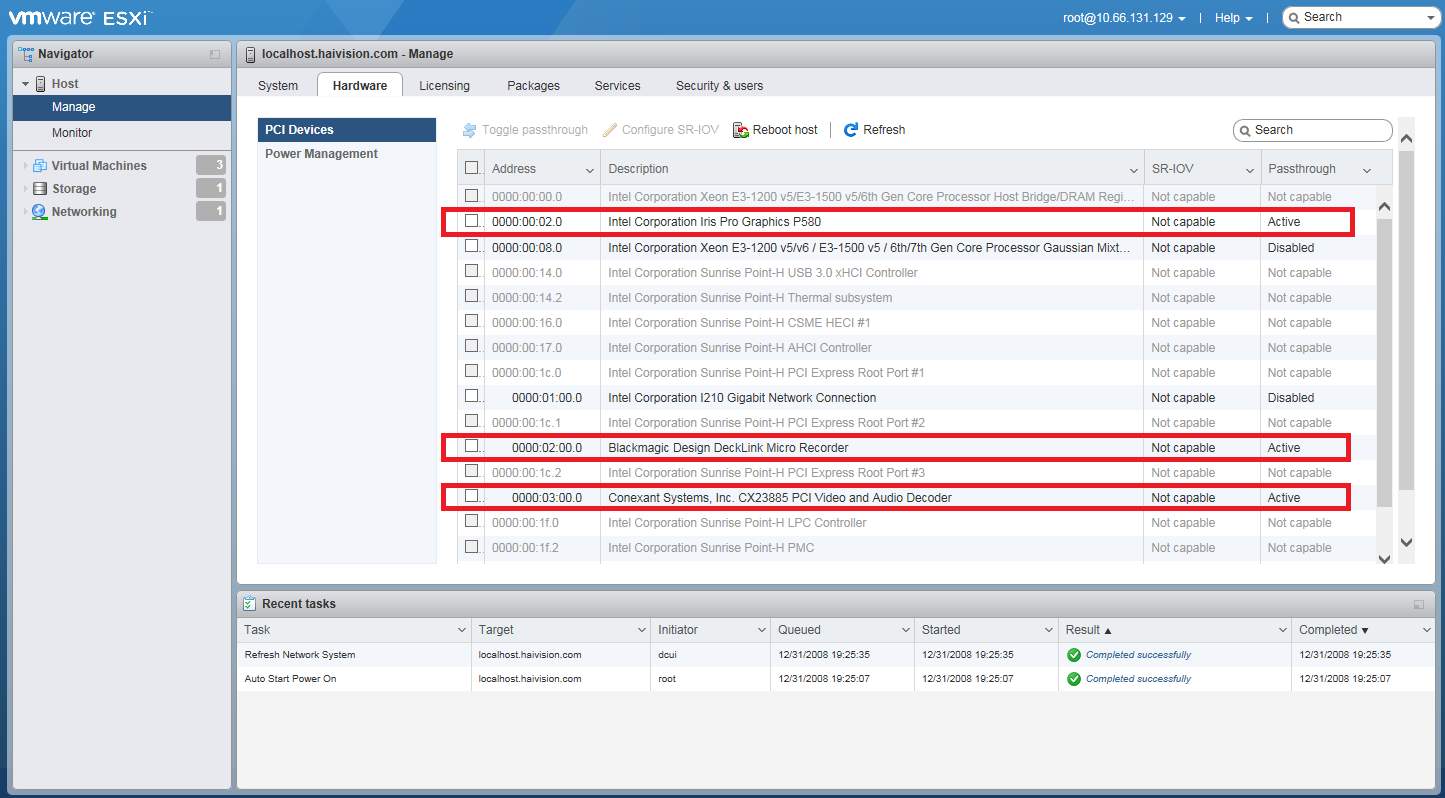
Task: Open the Security & users tab
Action: coord(719,86)
